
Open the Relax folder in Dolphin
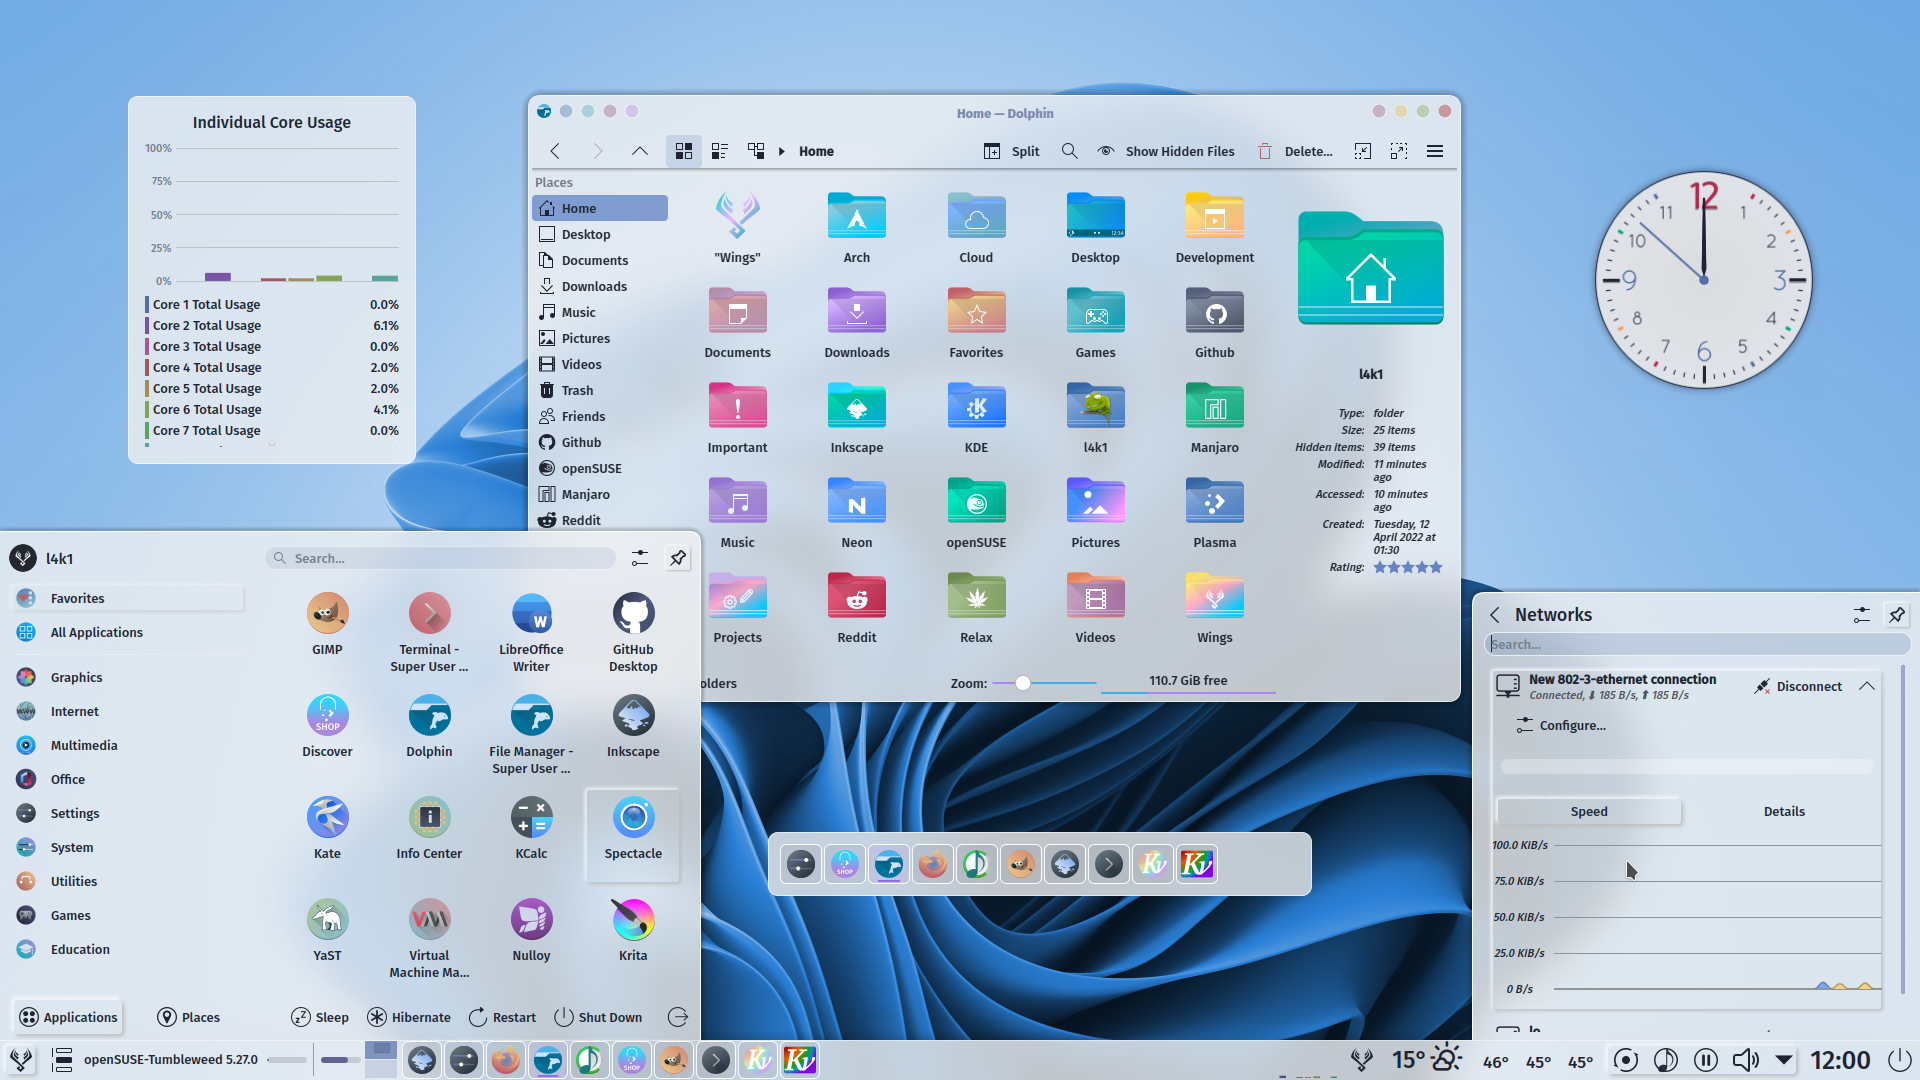click(x=976, y=608)
